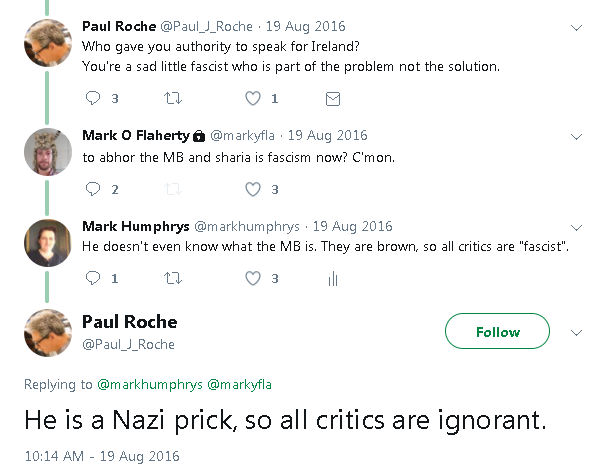Retweet Paul Roche's first tweet
The height and width of the screenshot is (475, 613).
coord(173,98)
